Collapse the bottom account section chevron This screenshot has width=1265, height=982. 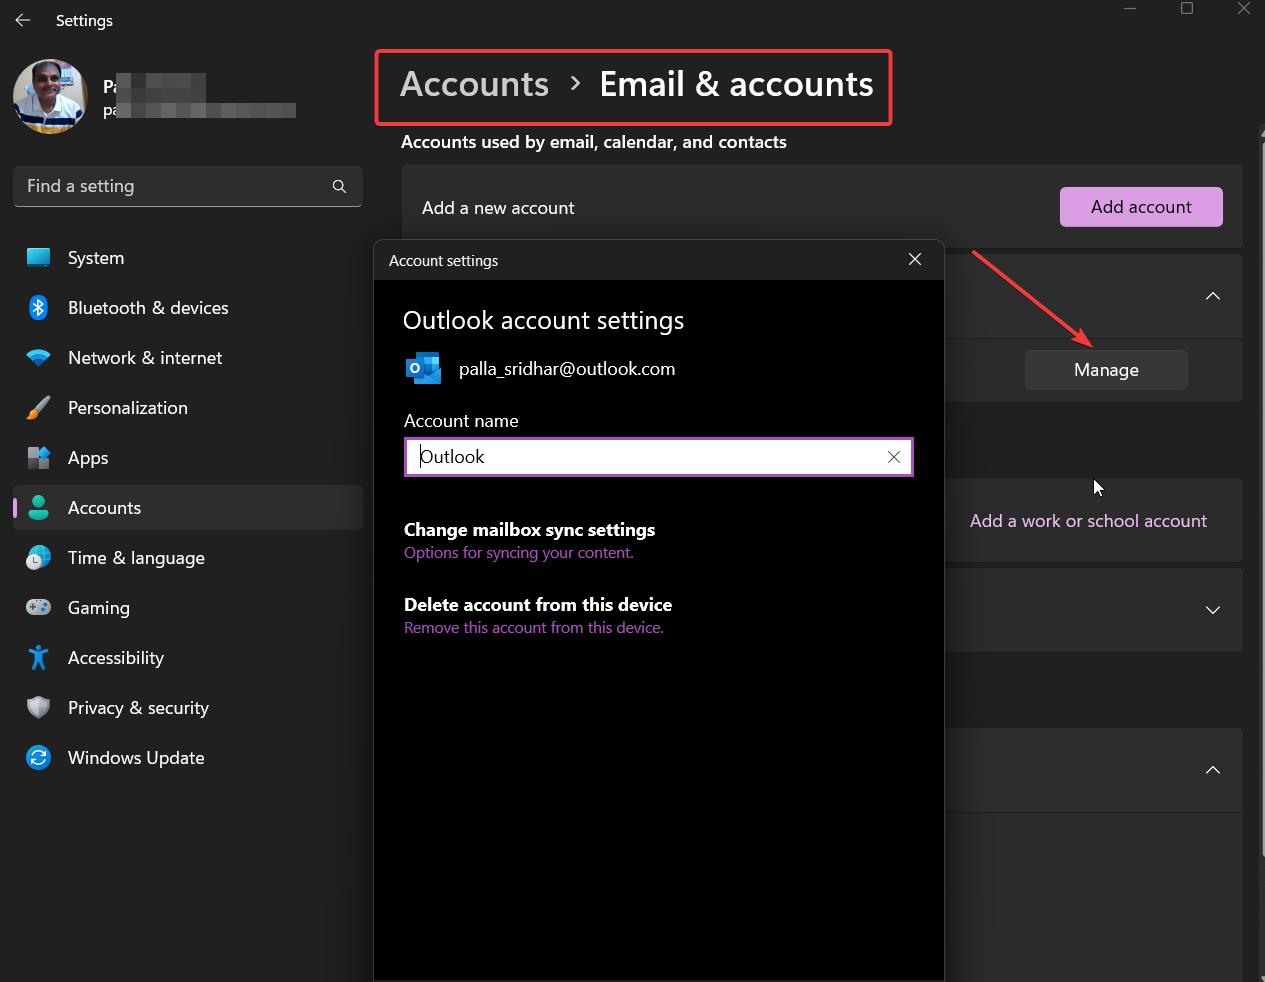[x=1212, y=770]
